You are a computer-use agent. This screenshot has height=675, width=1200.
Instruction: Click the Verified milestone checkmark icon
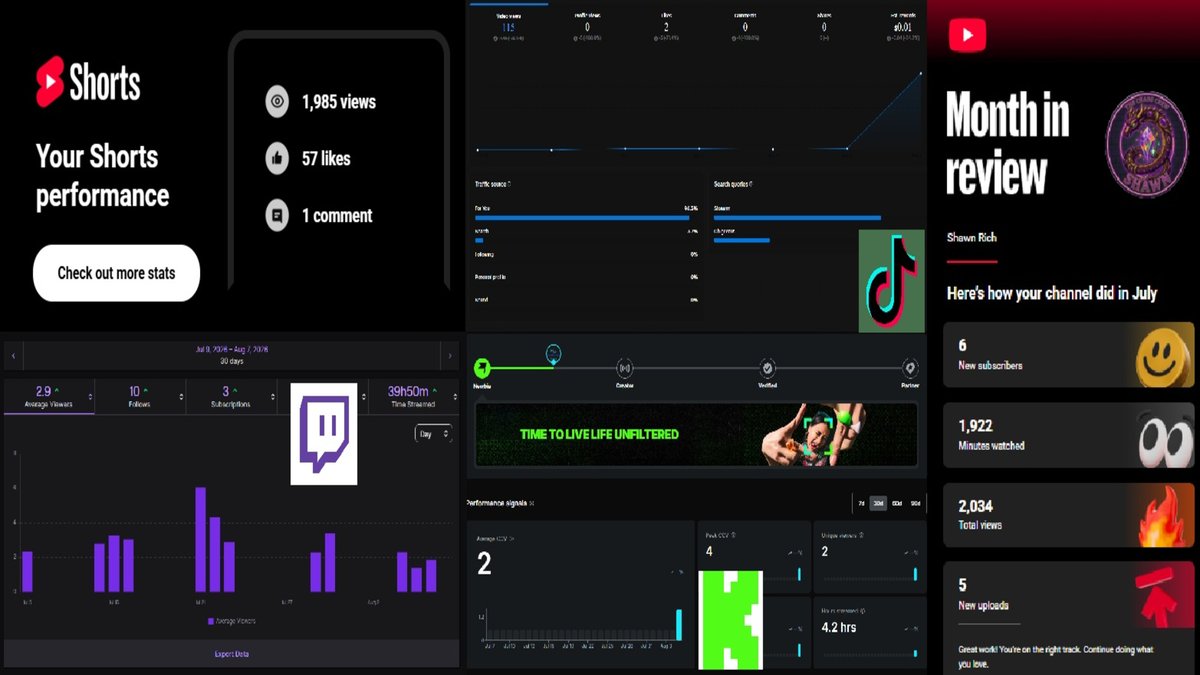click(x=767, y=368)
